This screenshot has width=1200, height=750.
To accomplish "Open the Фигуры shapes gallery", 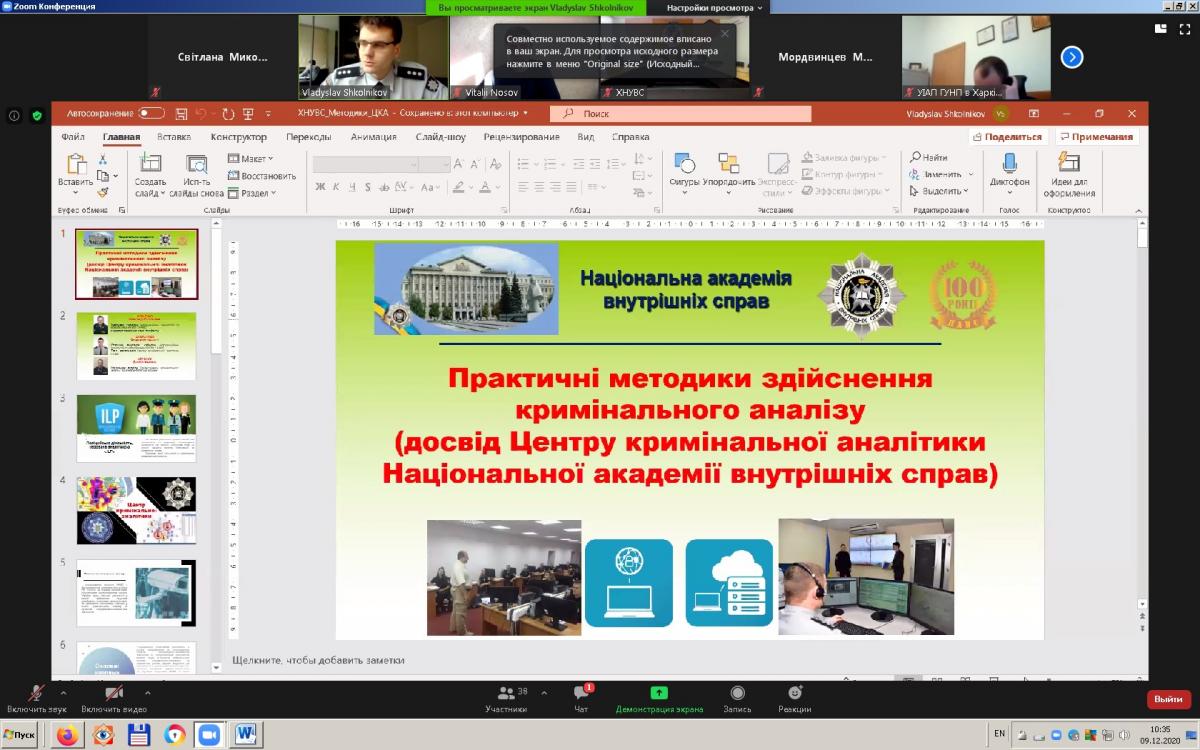I will [x=685, y=174].
